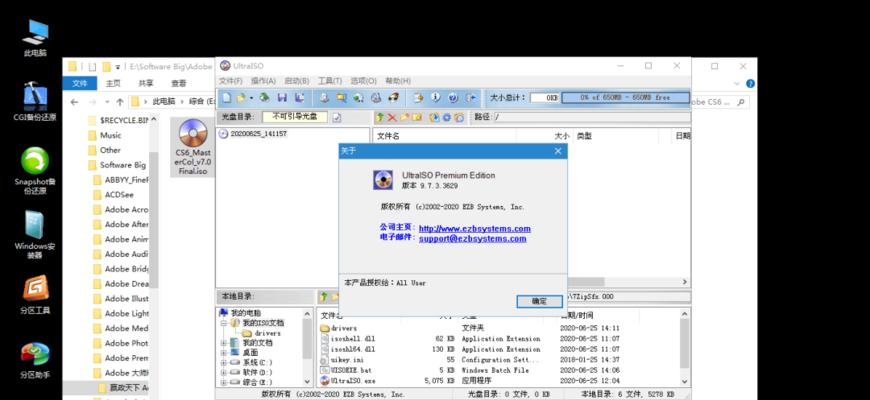870x400 pixels.
Task: Expand the 软件(D:) drive node
Action: (x=224, y=372)
